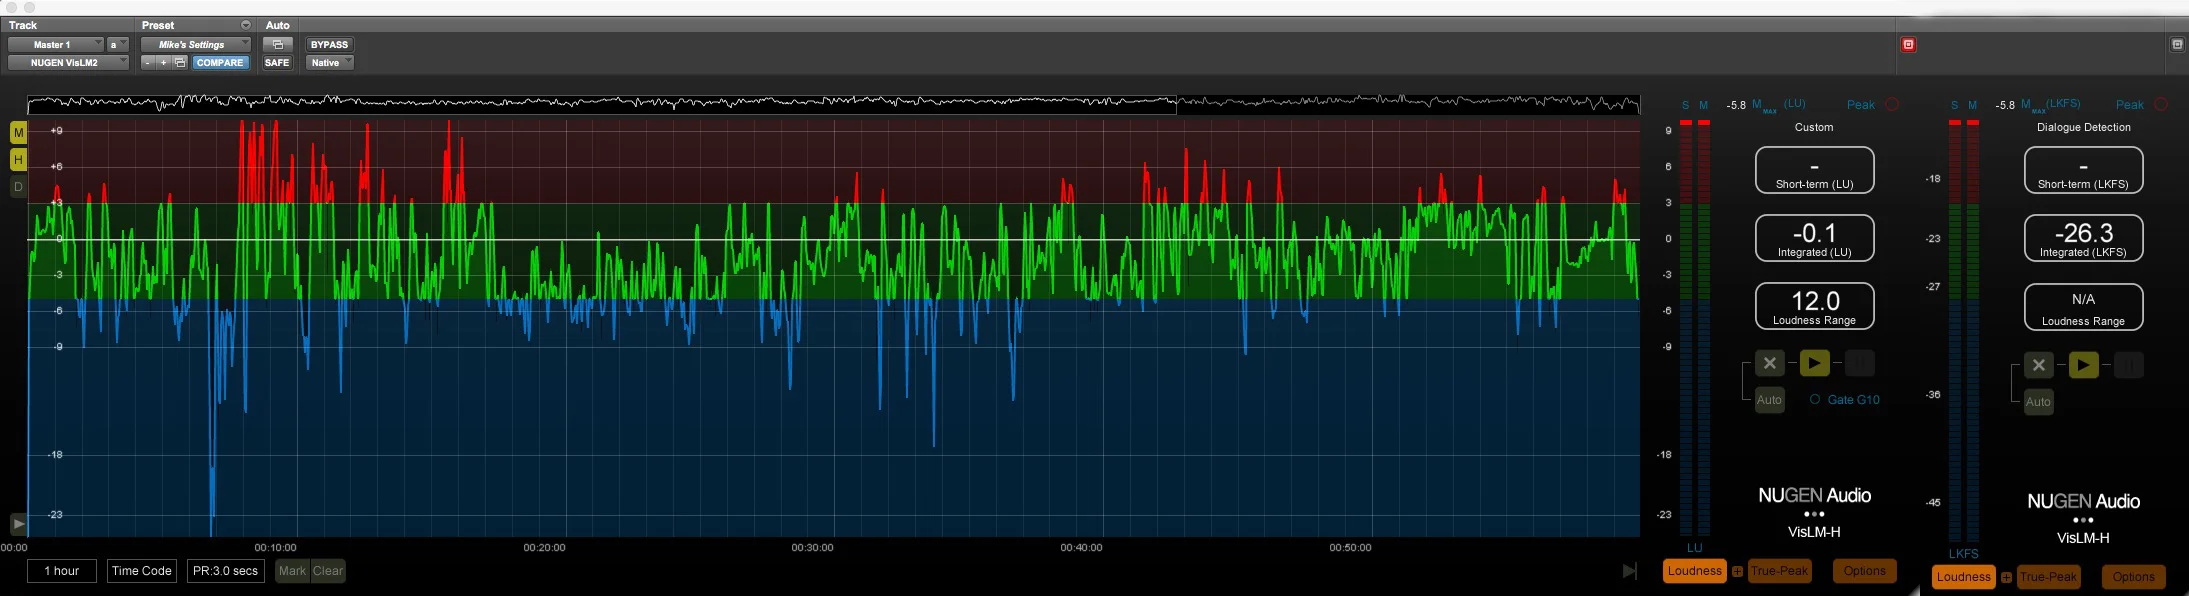
Task: Toggle the H history trace button
Action: click(x=18, y=160)
